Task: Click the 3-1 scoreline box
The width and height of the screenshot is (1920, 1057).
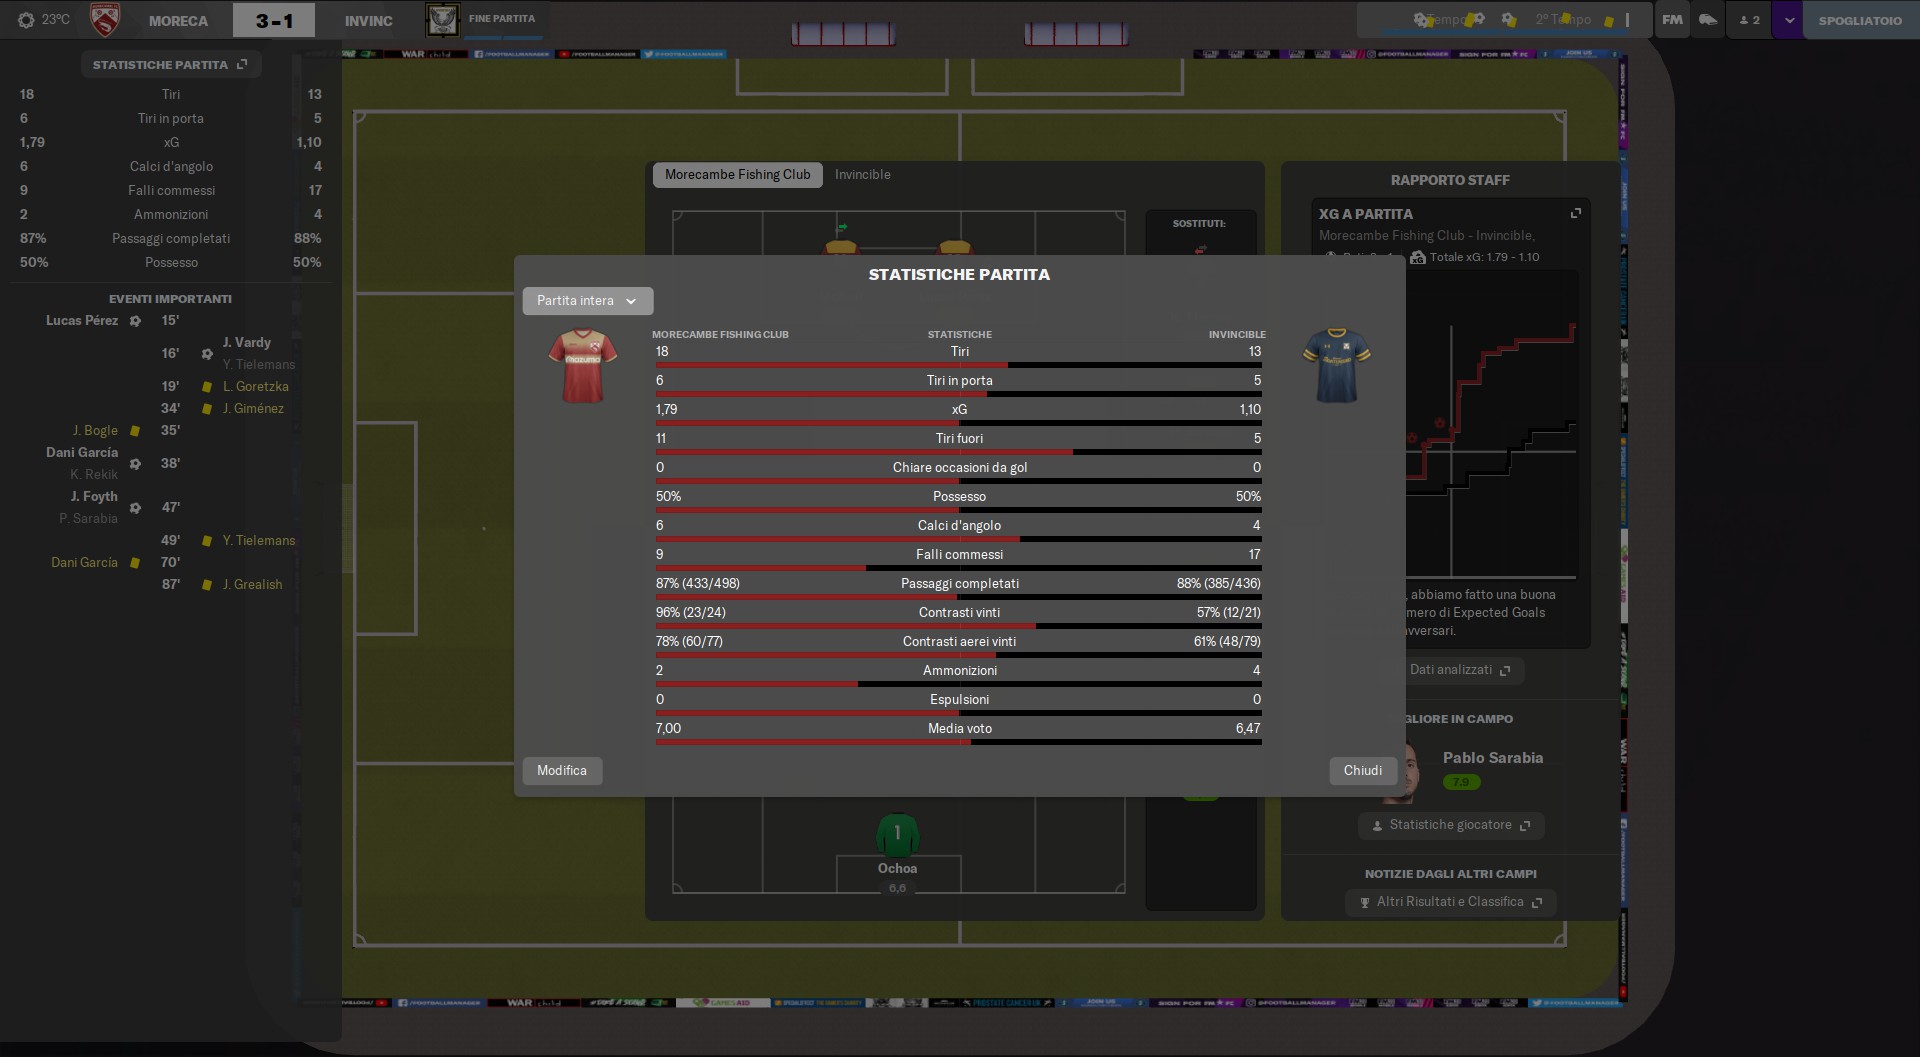Action: pos(274,20)
